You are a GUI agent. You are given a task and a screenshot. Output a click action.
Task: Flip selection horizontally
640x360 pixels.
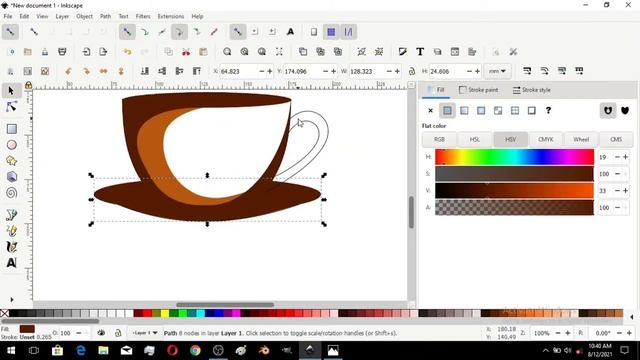(x=104, y=71)
